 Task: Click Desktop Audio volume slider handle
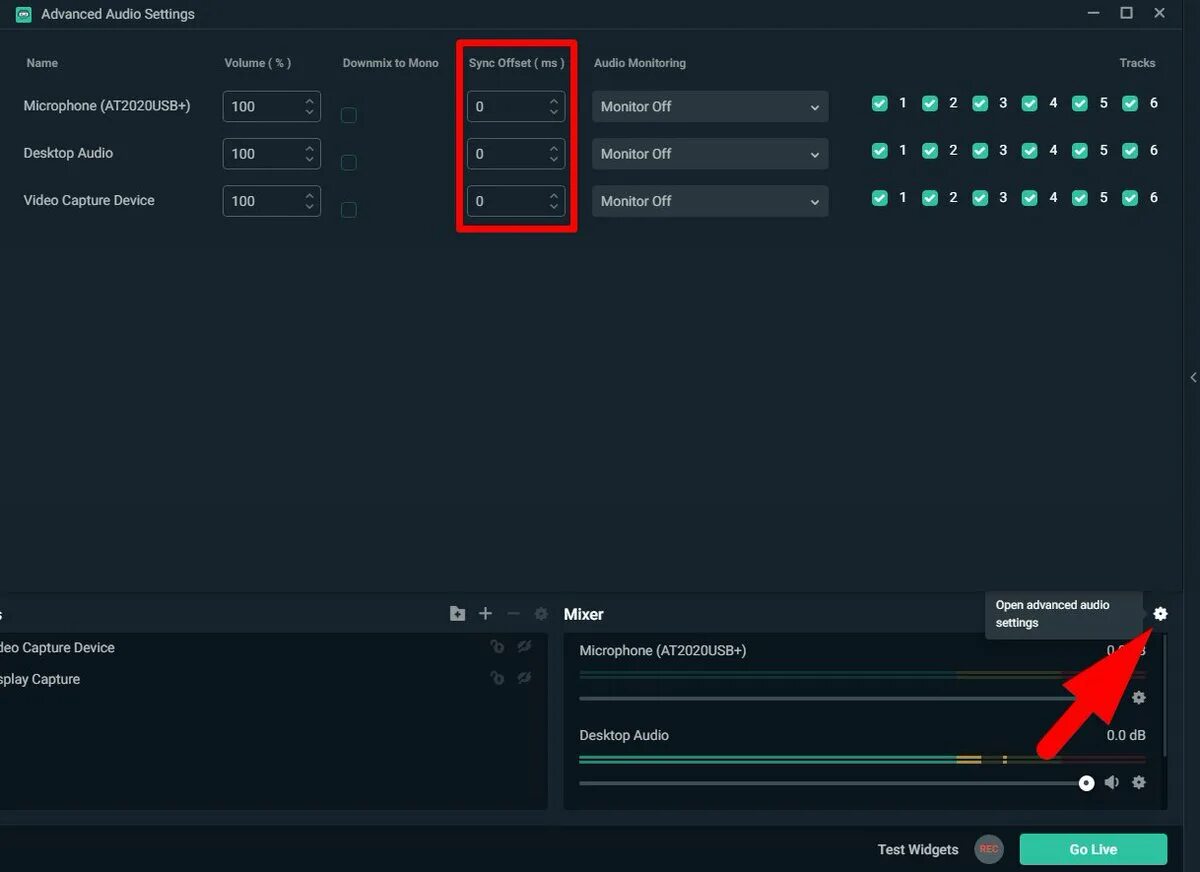[x=1087, y=783]
